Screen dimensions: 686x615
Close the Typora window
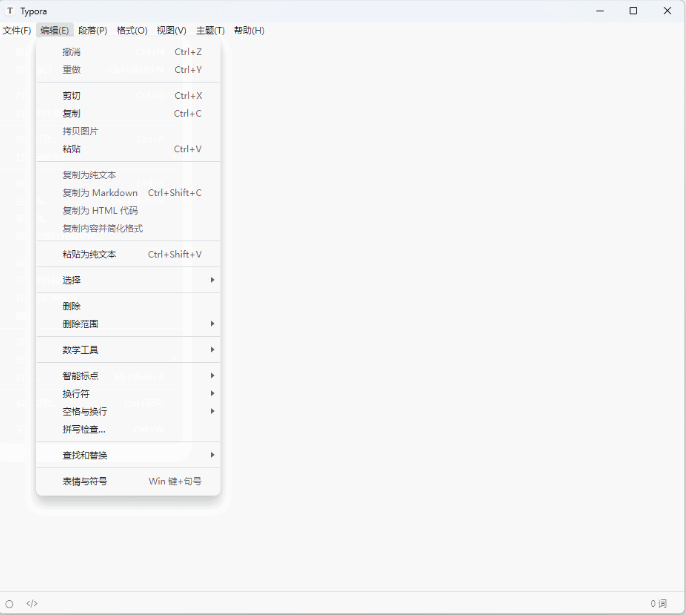tap(667, 11)
